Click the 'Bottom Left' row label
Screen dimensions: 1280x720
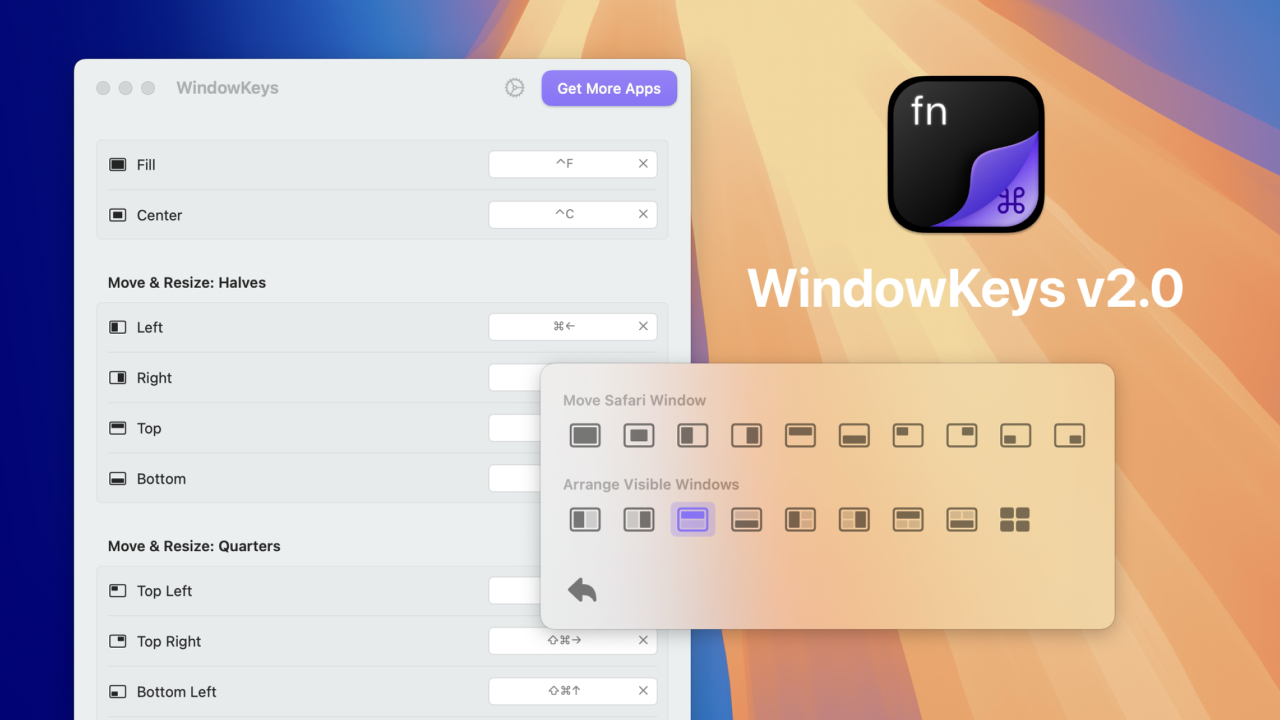(x=177, y=692)
